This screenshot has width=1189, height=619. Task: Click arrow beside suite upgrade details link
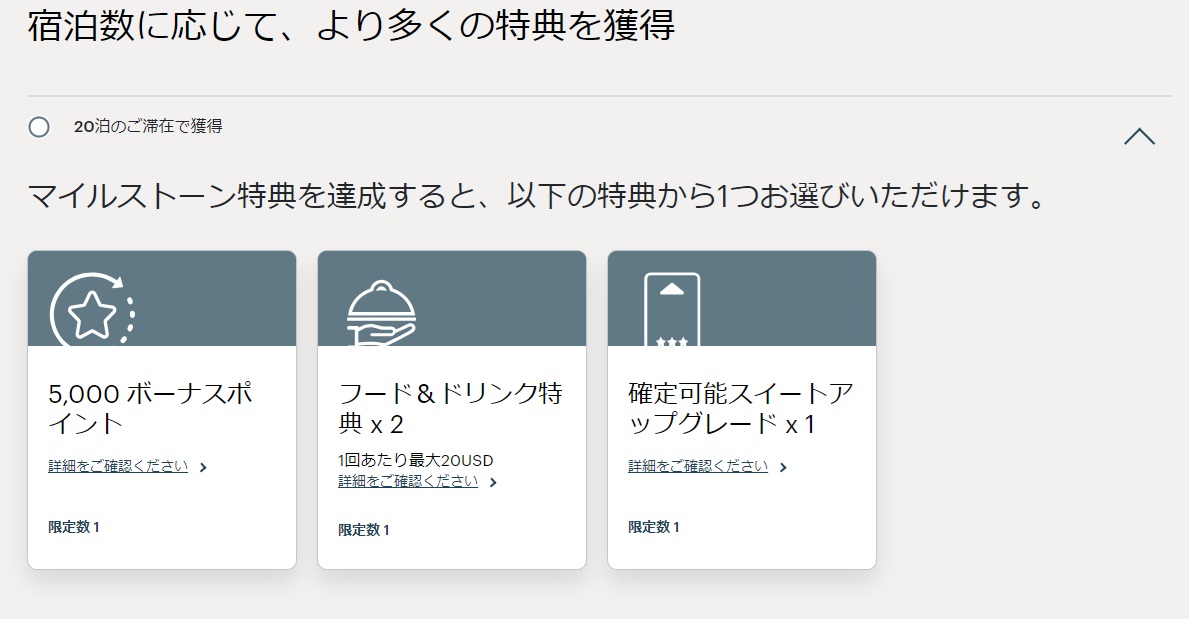[x=783, y=467]
